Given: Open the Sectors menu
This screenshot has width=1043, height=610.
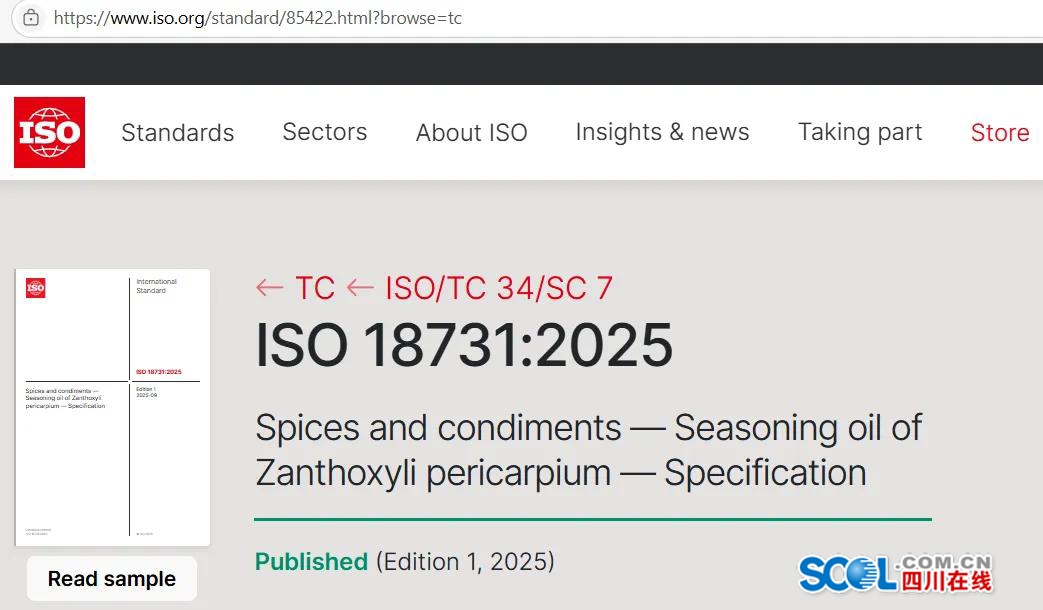Looking at the screenshot, I should click(324, 133).
